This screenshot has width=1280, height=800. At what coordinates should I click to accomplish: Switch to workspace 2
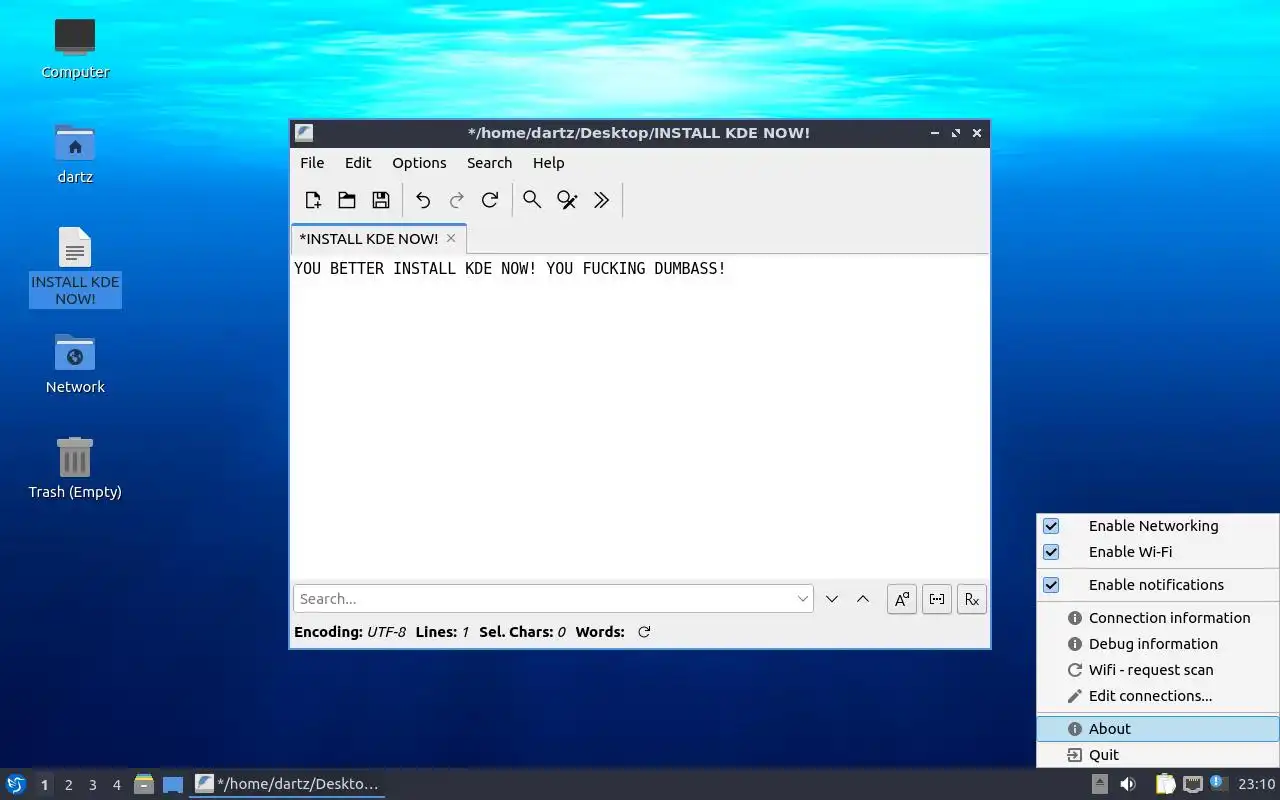pos(68,785)
